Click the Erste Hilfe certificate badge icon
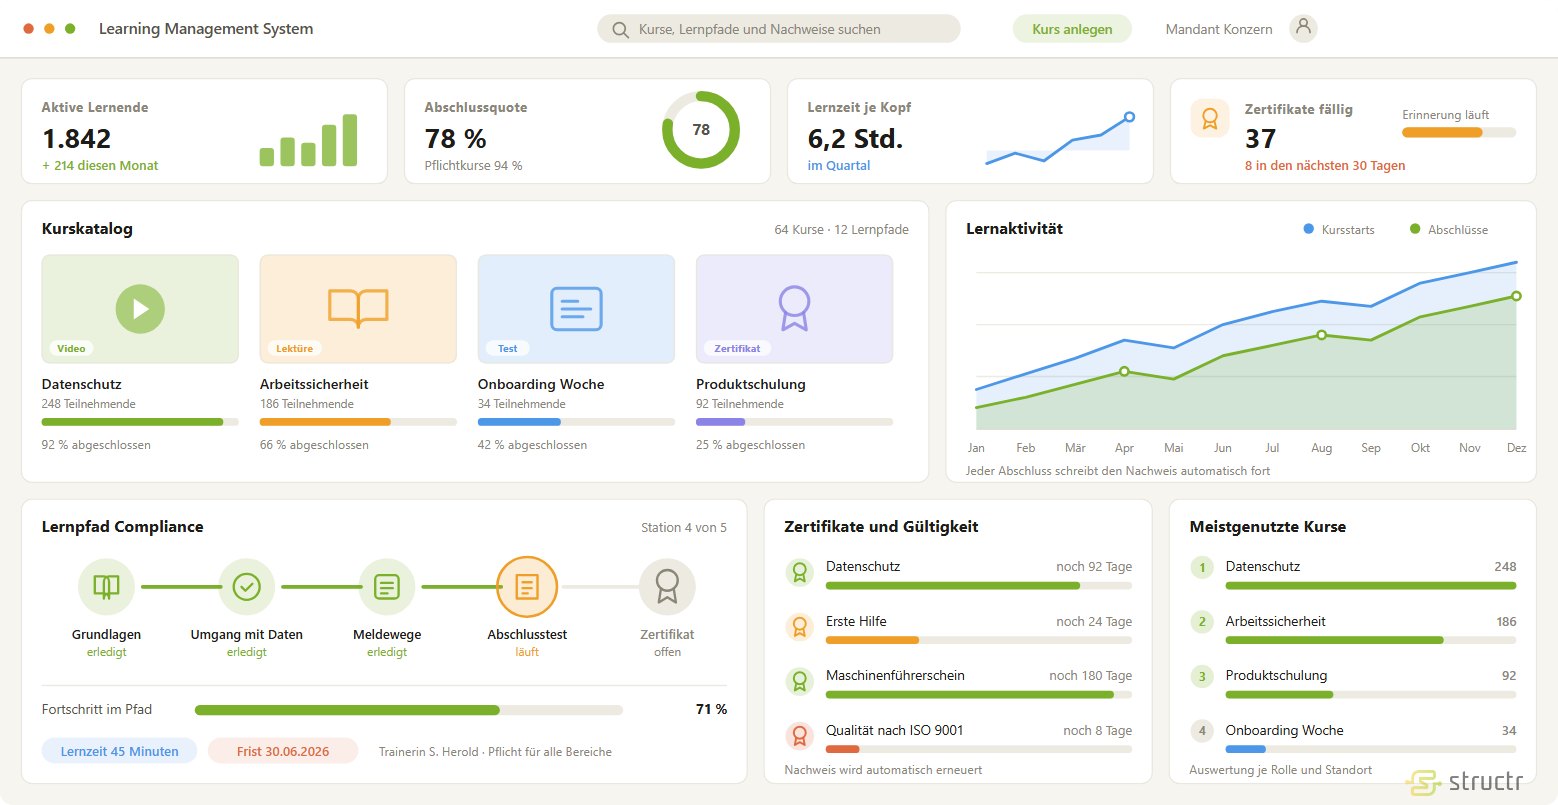 (799, 626)
